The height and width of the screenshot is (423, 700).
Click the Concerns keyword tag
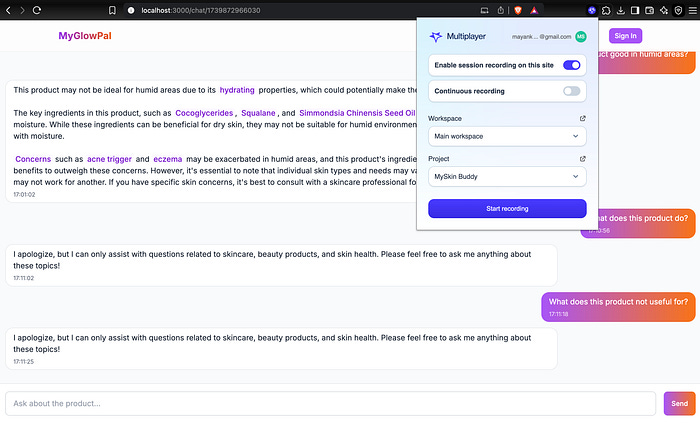(x=33, y=159)
